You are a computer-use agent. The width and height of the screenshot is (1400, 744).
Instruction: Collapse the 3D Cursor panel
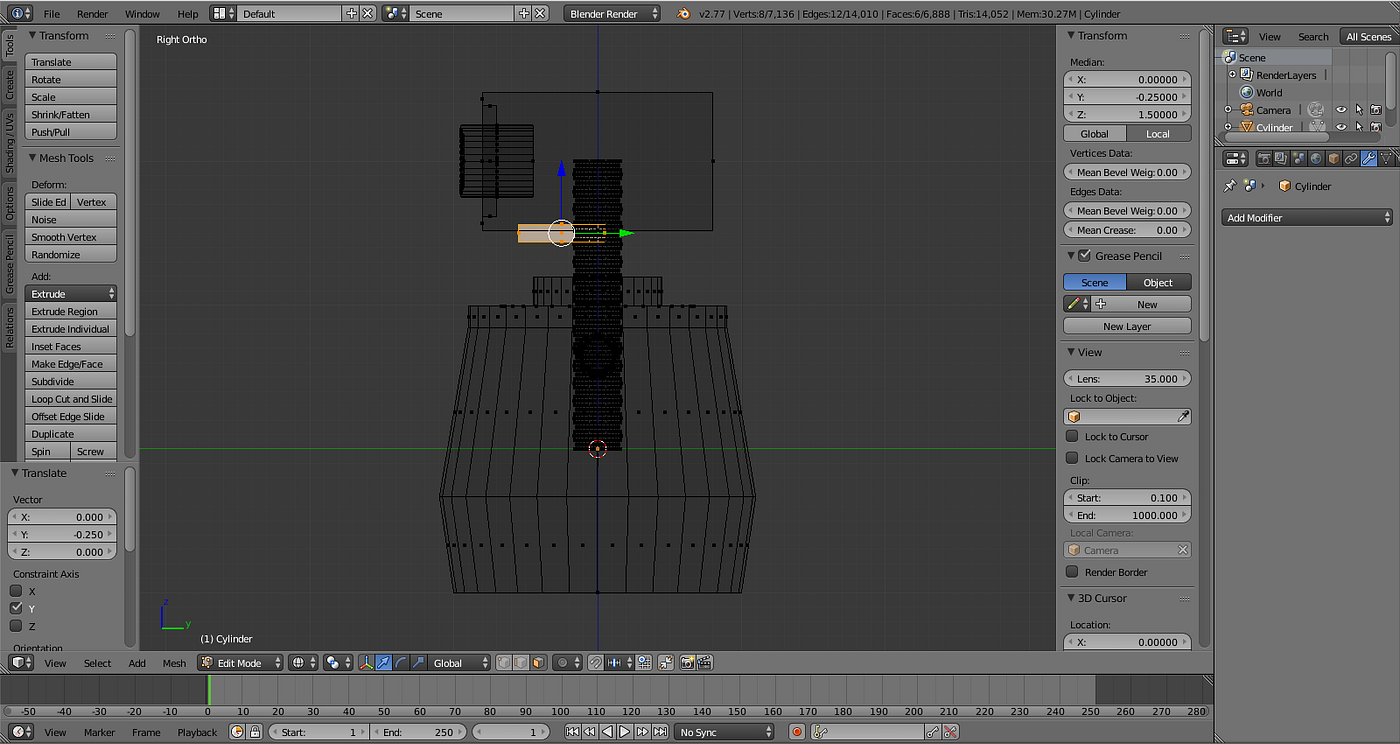(1071, 598)
